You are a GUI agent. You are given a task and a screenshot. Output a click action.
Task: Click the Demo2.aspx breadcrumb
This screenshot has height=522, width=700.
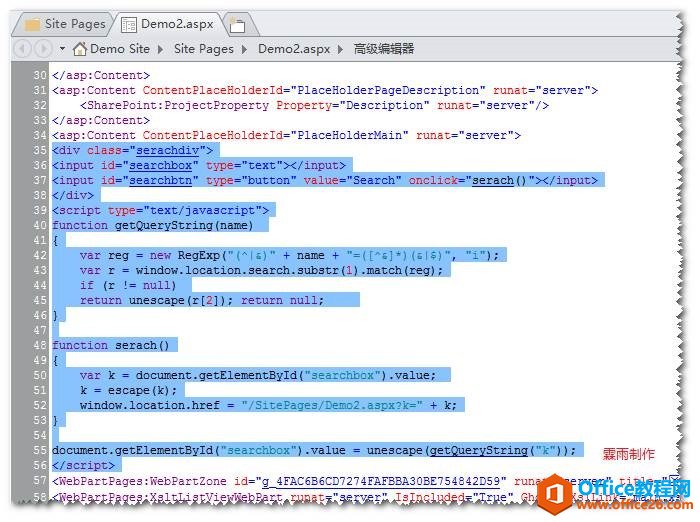point(294,49)
